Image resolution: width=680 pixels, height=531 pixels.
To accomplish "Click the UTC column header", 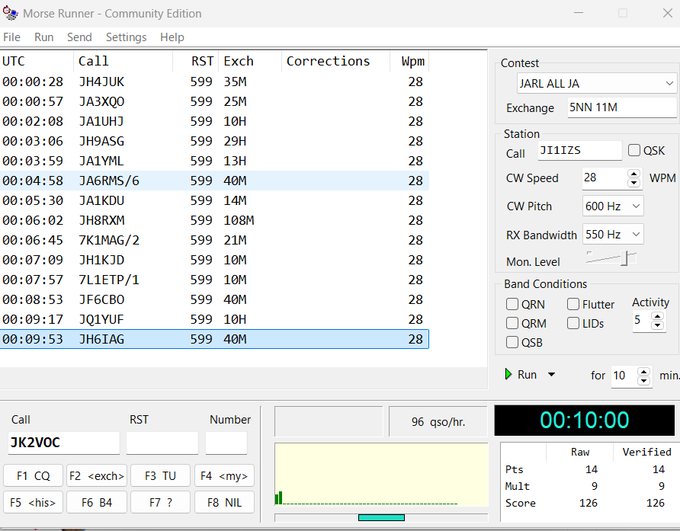I will [37, 61].
